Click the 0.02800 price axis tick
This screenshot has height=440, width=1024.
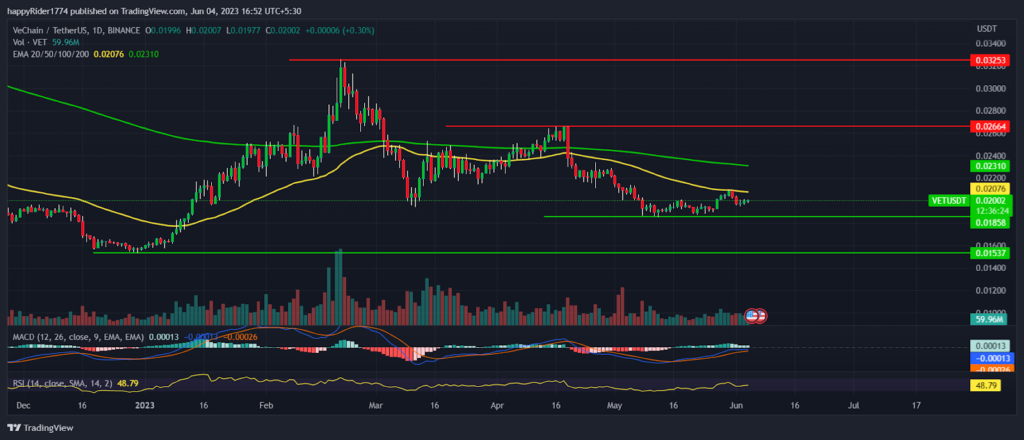[989, 111]
